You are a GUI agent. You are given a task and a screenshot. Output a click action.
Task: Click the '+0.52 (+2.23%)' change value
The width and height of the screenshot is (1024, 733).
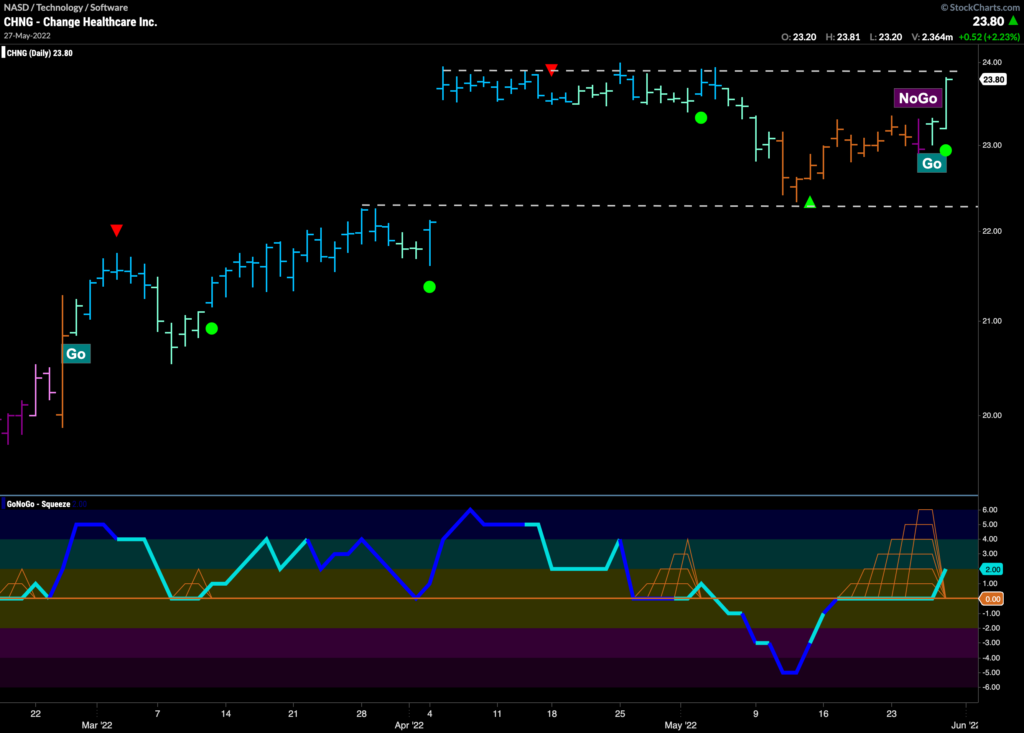[x=989, y=37]
